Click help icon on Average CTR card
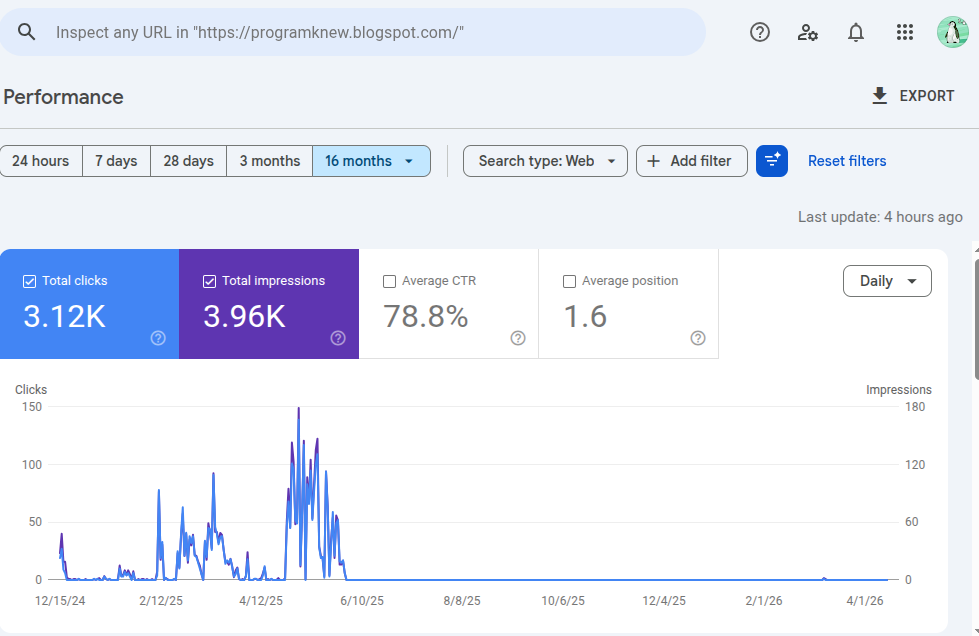The height and width of the screenshot is (636, 979). coord(518,338)
